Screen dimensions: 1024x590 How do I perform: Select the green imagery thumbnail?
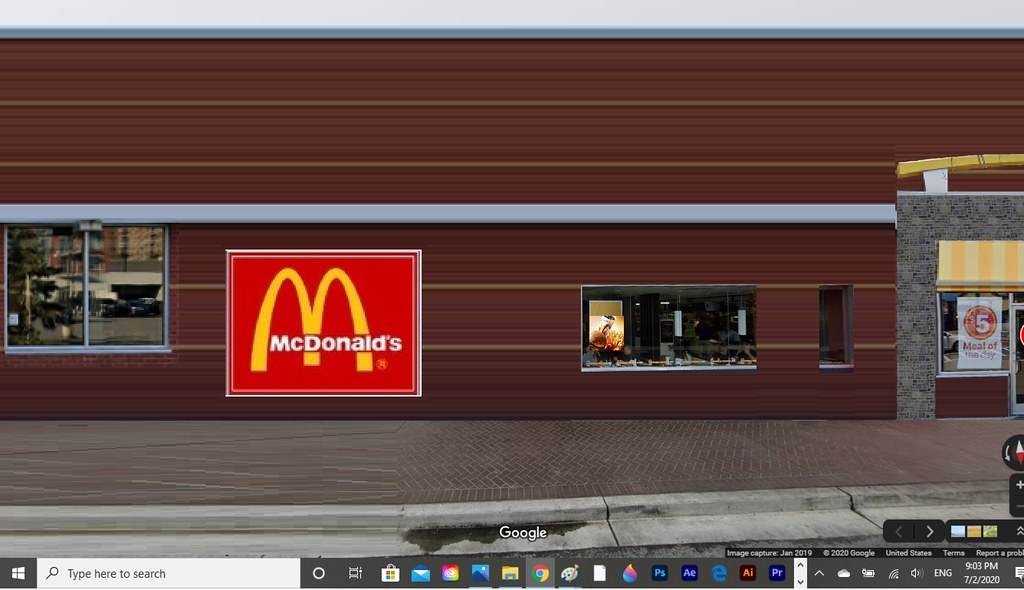point(990,531)
